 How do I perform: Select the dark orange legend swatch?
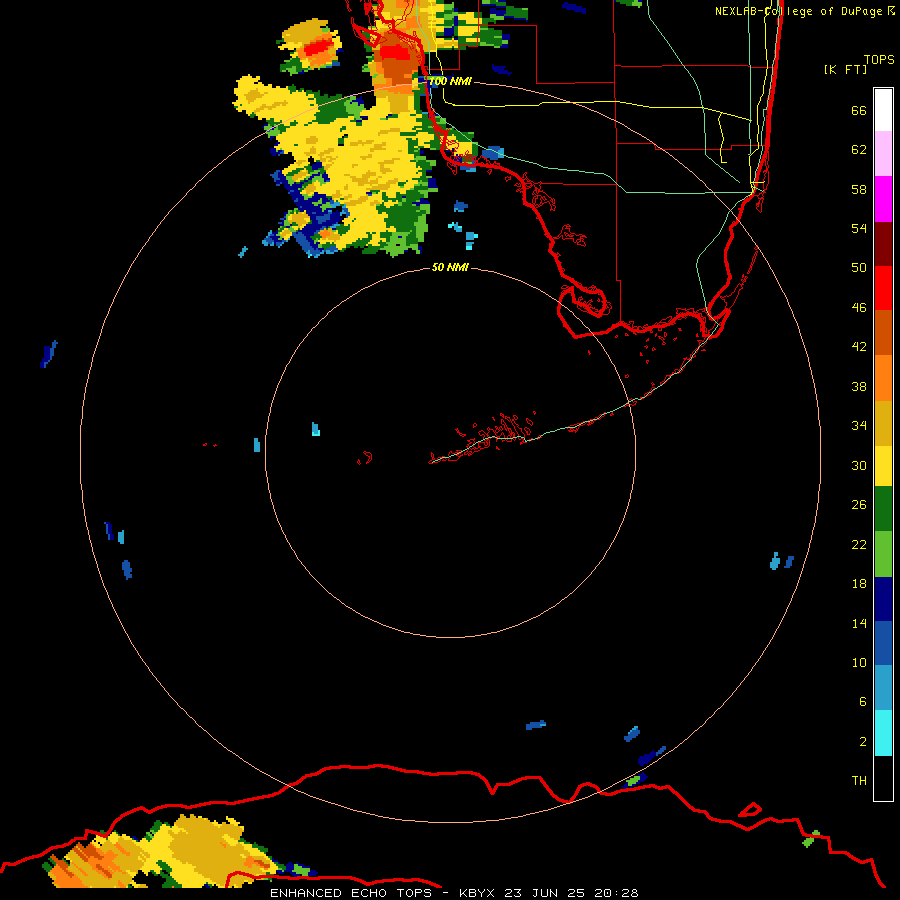[883, 333]
